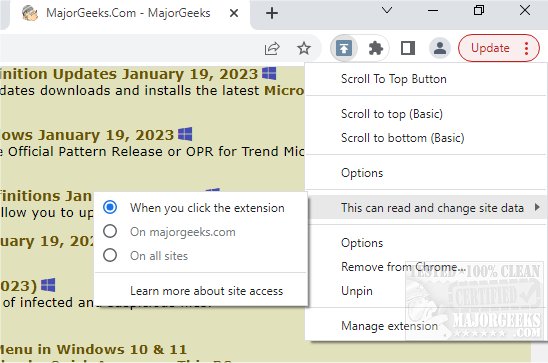This screenshot has width=548, height=363.
Task: Click the Windows logo after 'Updates January 19, 2023'
Action: [269, 73]
